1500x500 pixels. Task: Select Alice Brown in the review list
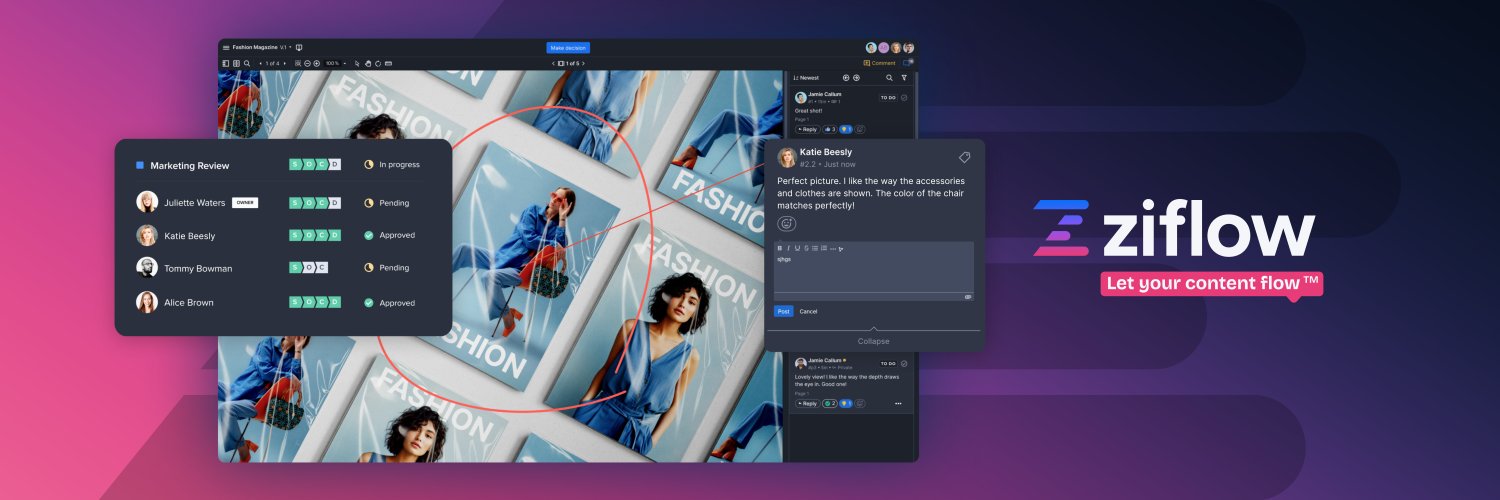(189, 302)
